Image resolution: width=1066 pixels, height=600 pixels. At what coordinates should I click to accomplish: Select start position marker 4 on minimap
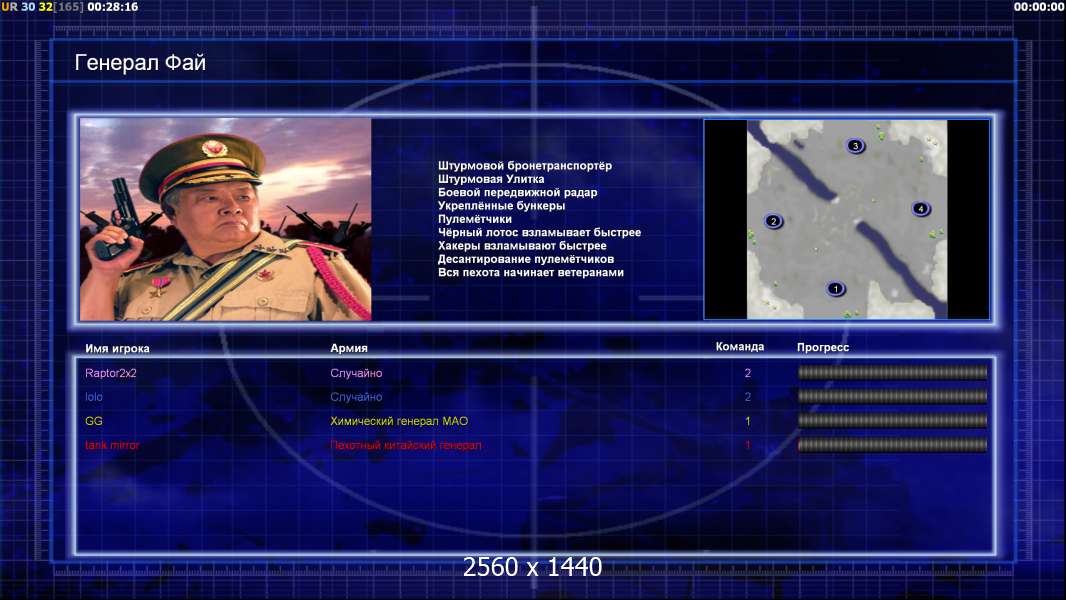click(921, 209)
